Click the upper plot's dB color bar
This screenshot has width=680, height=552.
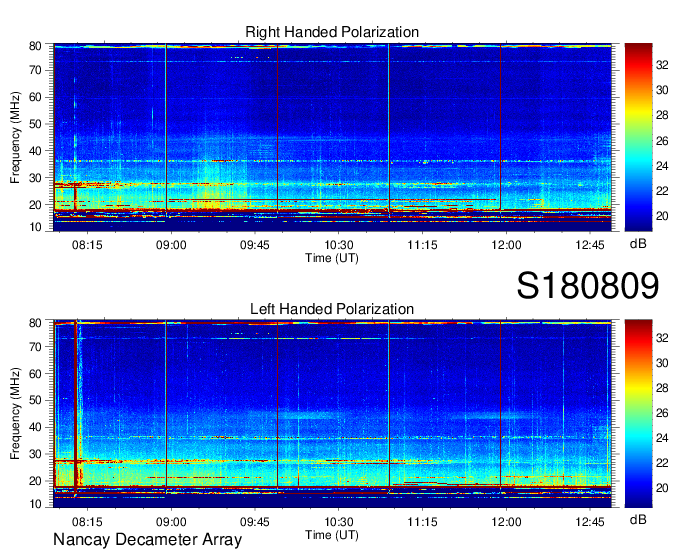(x=638, y=137)
